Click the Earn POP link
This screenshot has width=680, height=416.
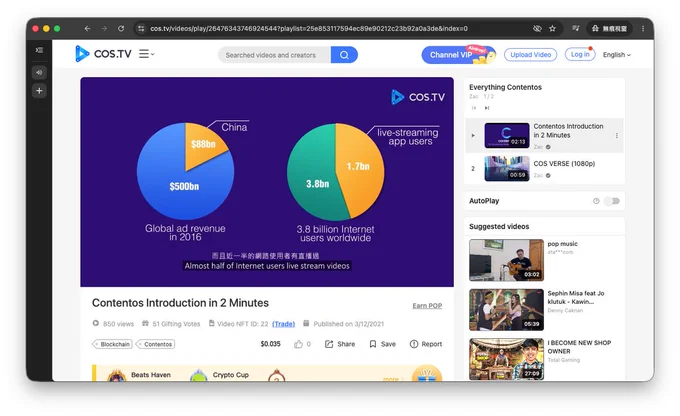tap(427, 305)
